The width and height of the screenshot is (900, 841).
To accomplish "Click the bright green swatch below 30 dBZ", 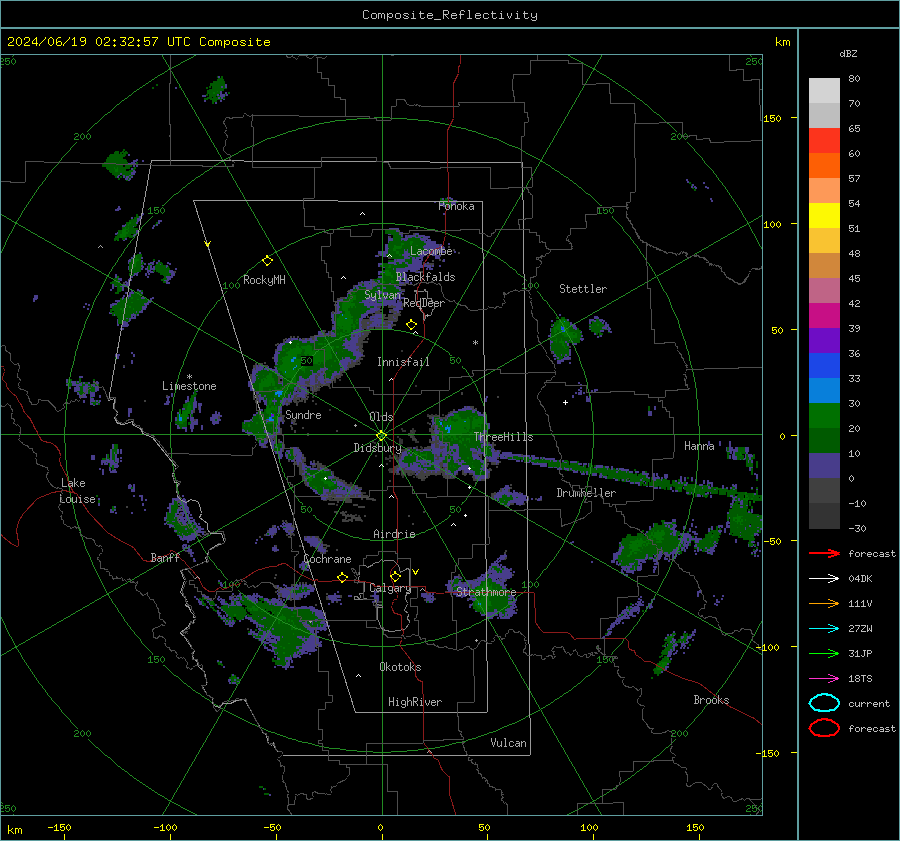I will click(824, 415).
